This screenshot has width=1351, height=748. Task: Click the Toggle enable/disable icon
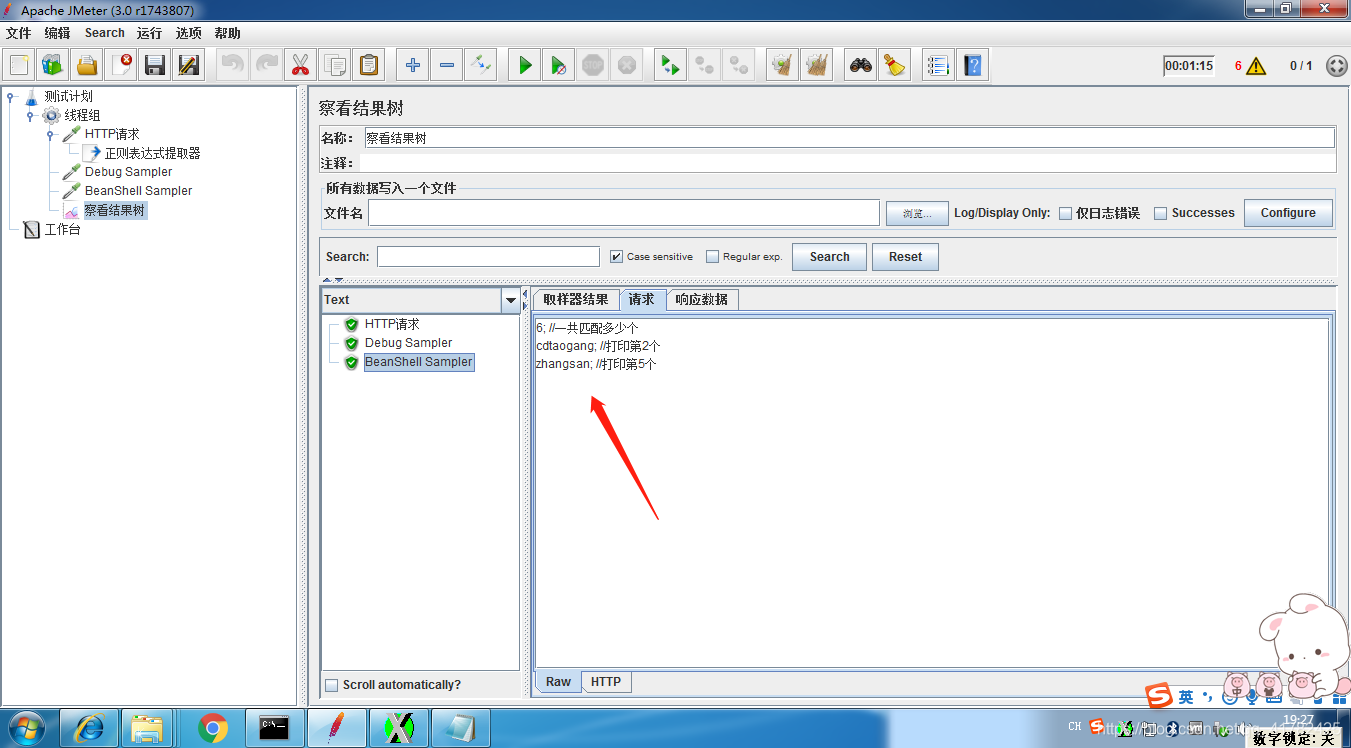tap(481, 66)
